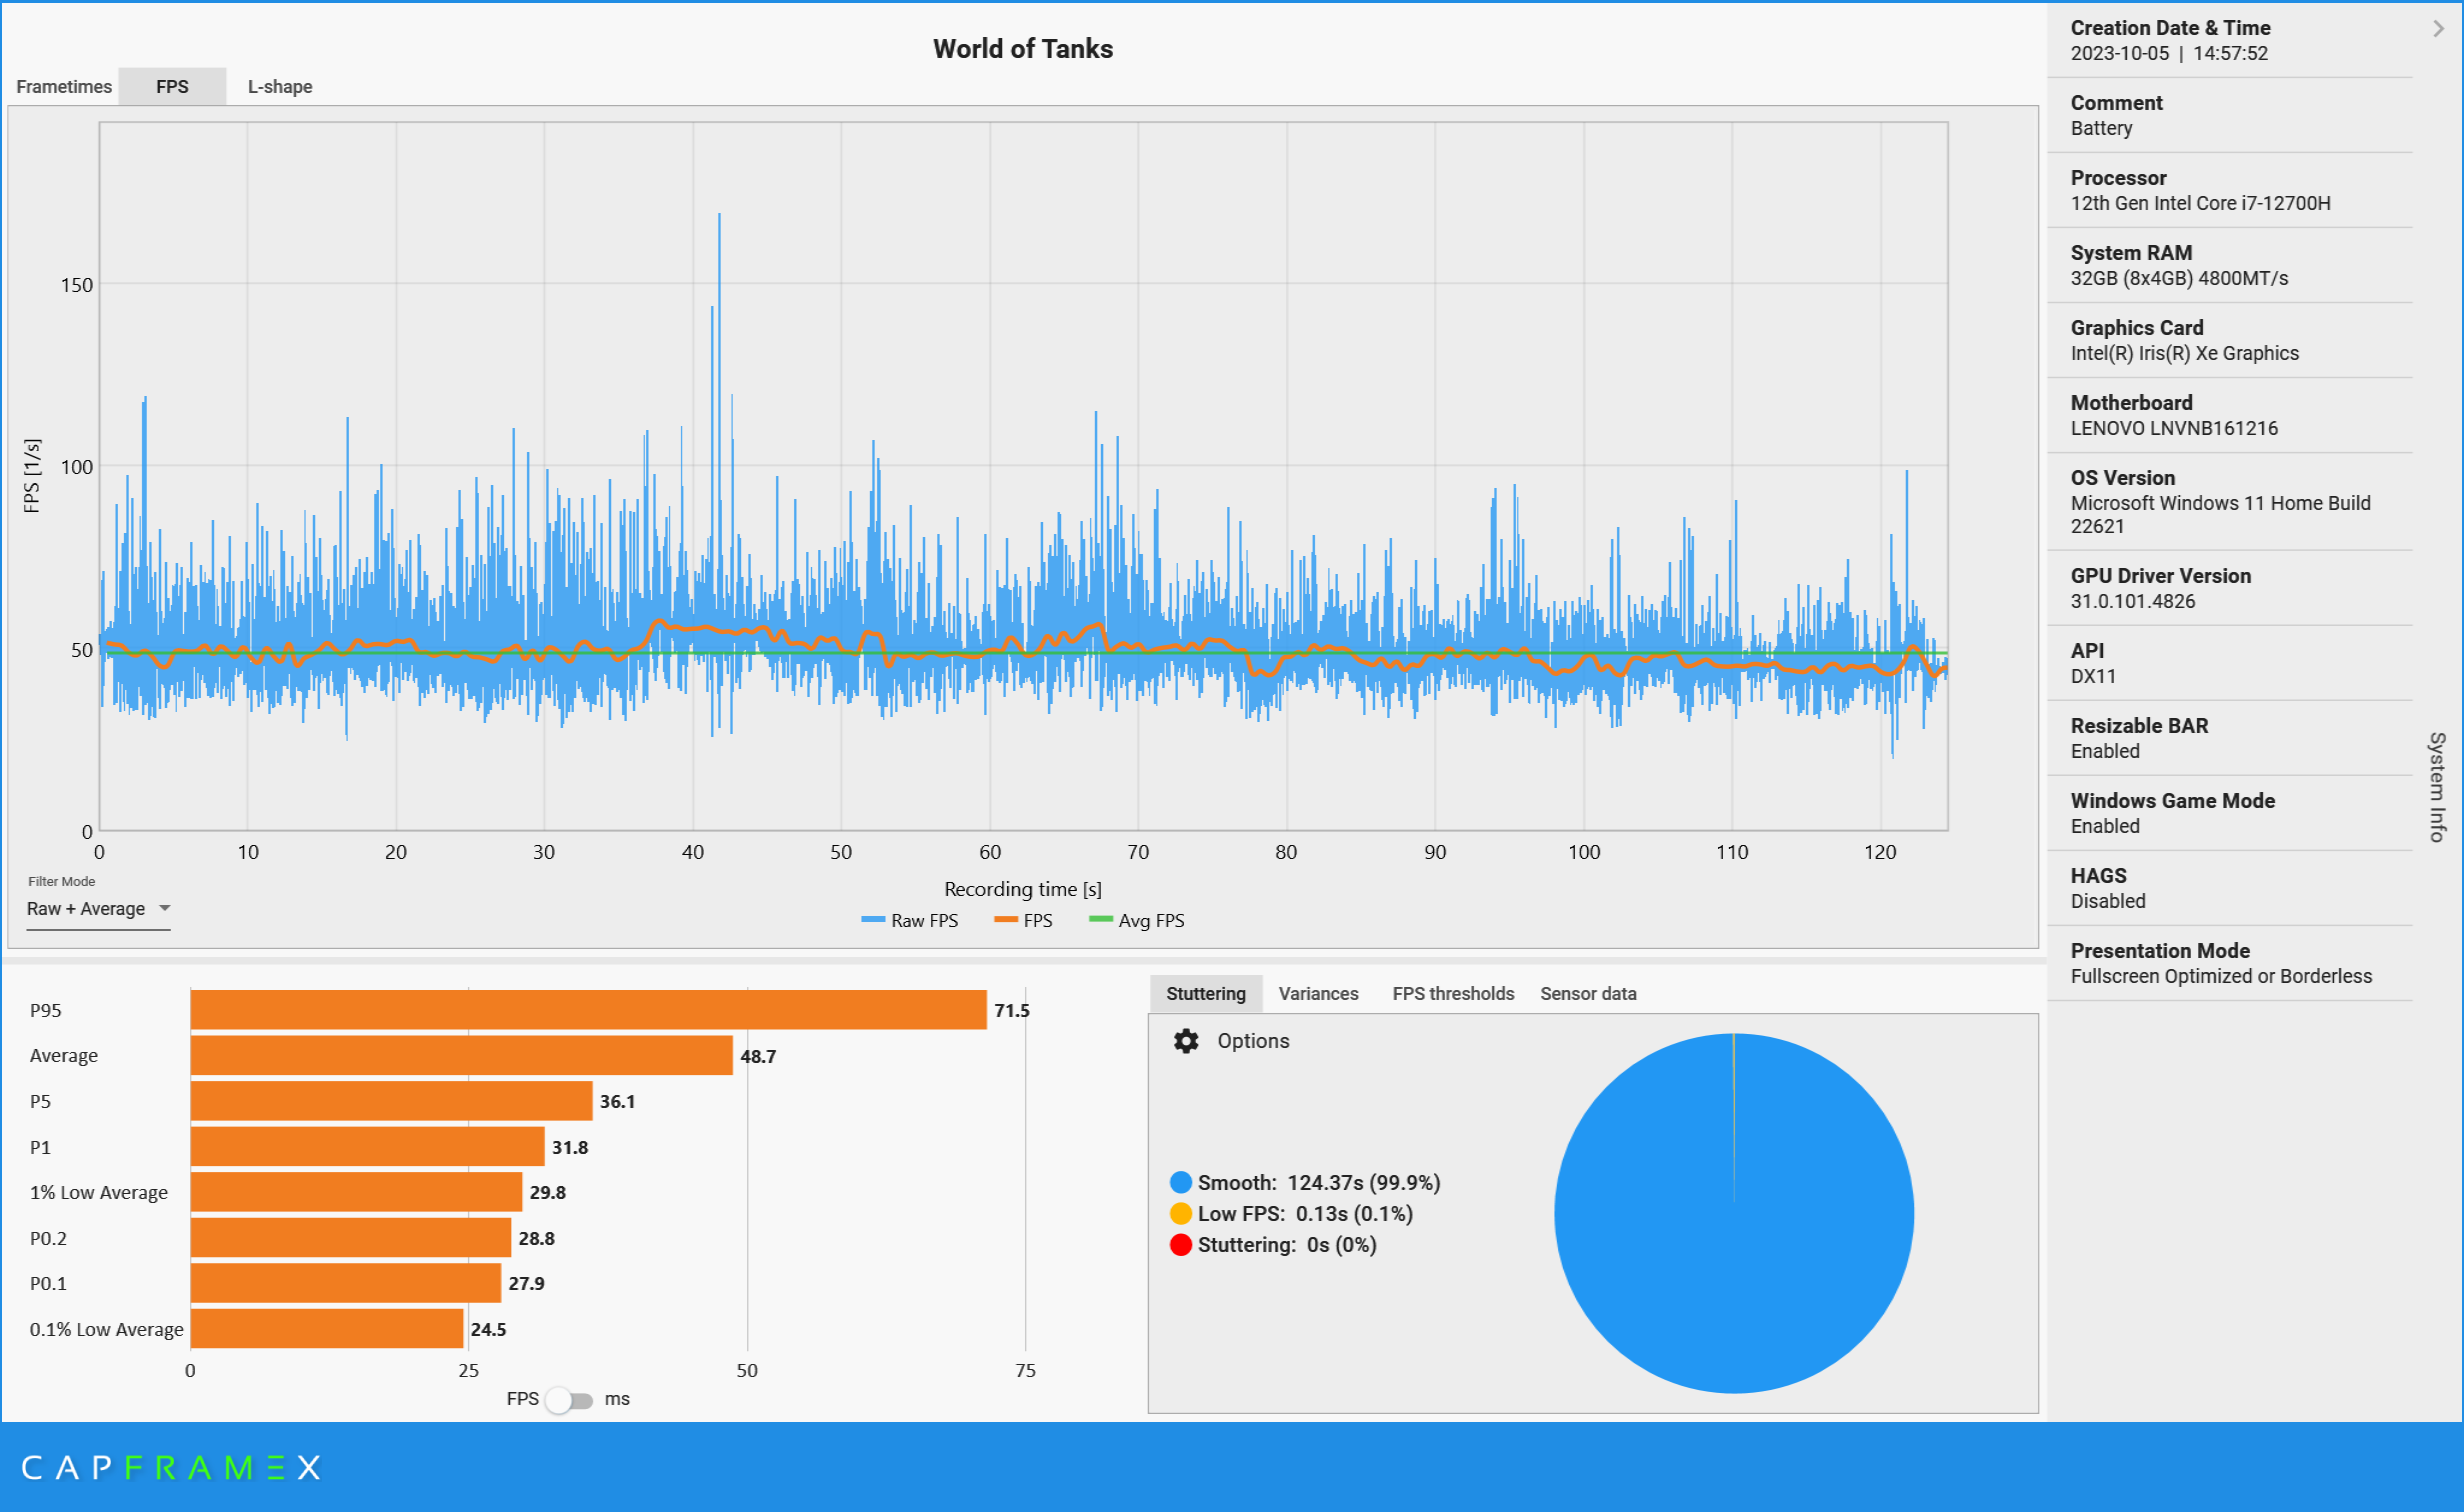
Task: Open the Filter Mode dropdown
Action: [x=98, y=909]
